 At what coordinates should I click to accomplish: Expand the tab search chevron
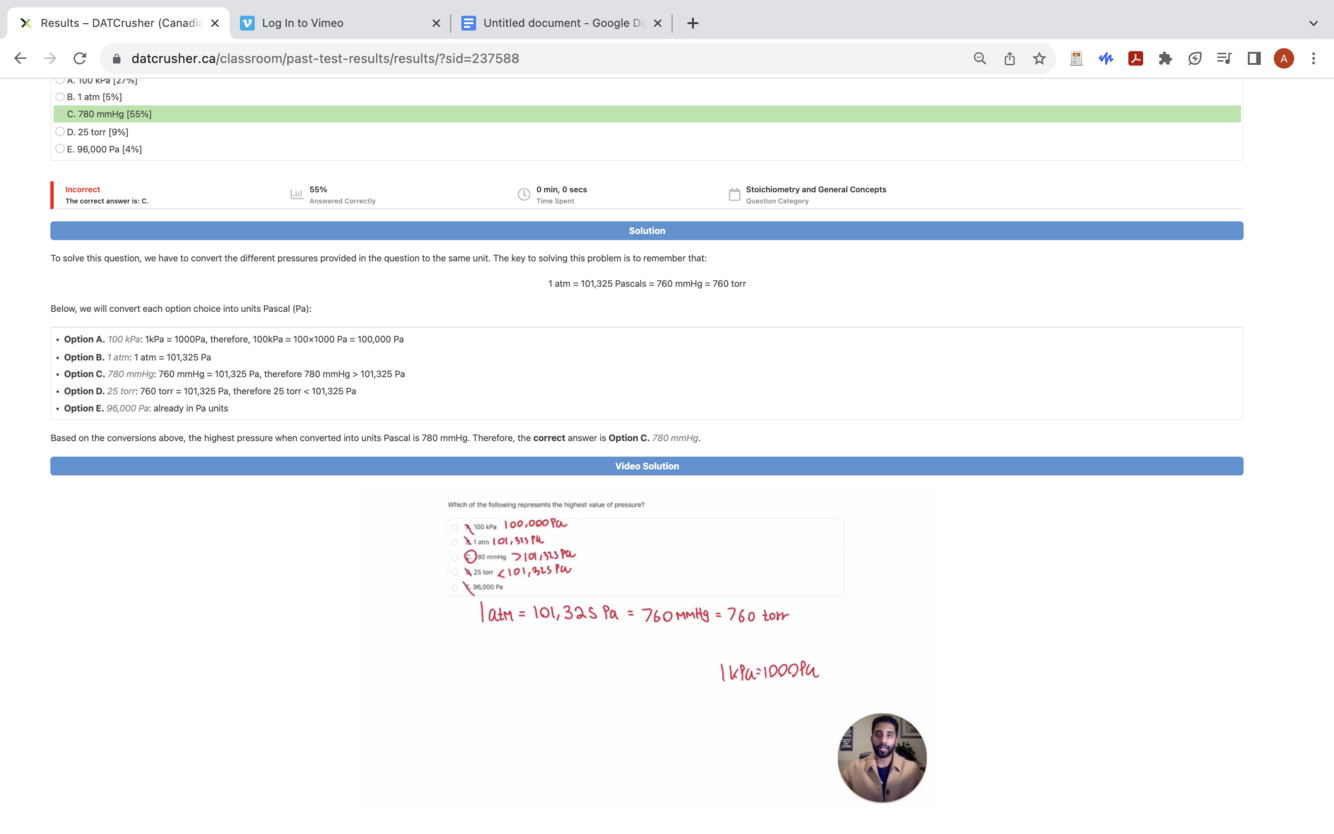pyautogui.click(x=1313, y=23)
